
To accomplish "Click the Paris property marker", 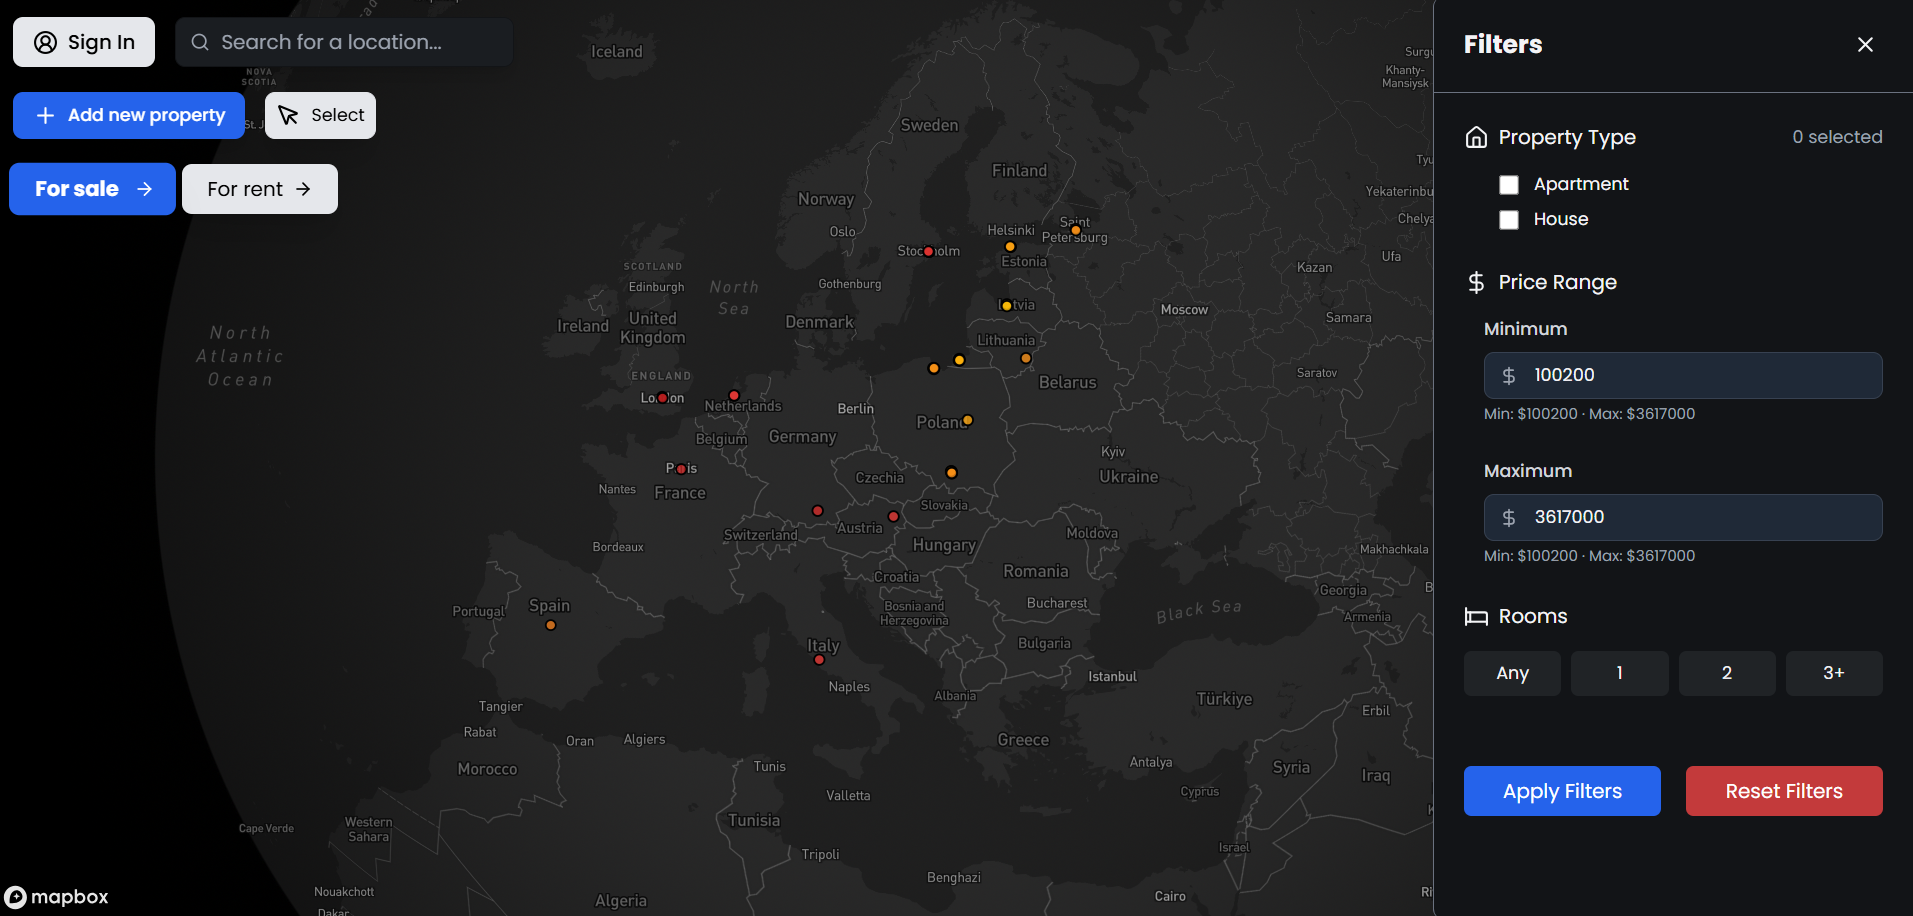I will click(x=681, y=469).
